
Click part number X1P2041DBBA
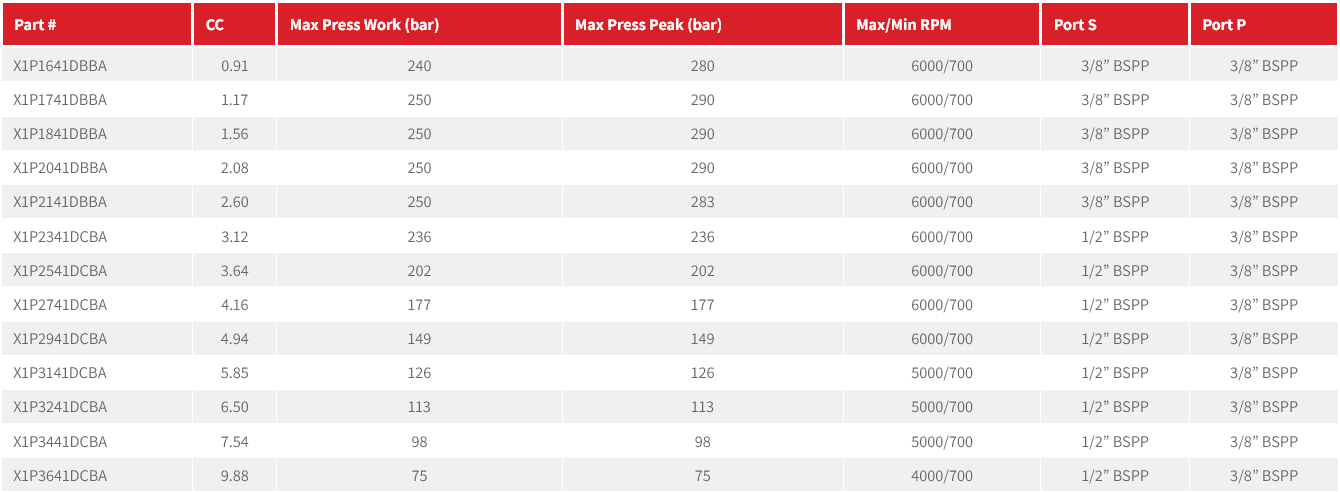tap(60, 168)
